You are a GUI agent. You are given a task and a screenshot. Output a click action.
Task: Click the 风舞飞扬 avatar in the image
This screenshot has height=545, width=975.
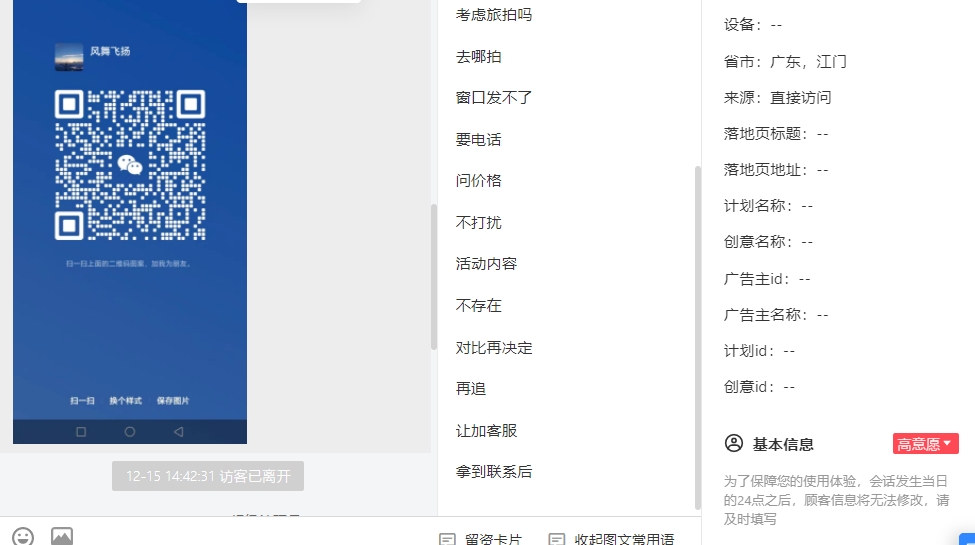(x=69, y=57)
